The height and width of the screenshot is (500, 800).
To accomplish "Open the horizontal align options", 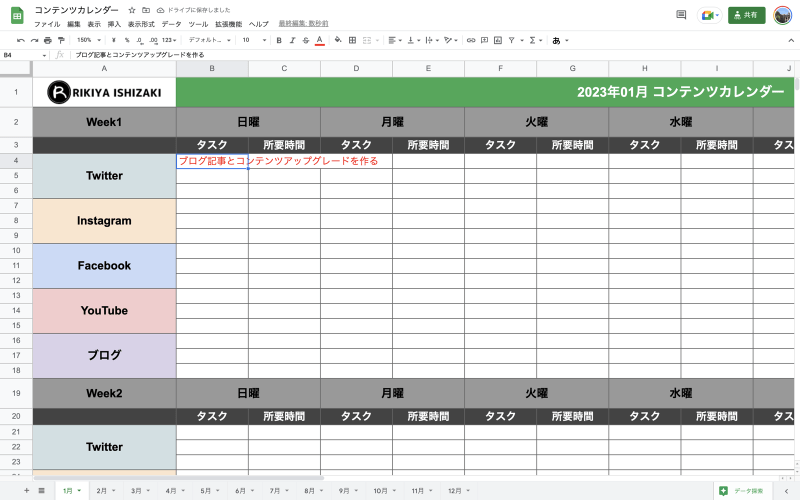I will [394, 40].
